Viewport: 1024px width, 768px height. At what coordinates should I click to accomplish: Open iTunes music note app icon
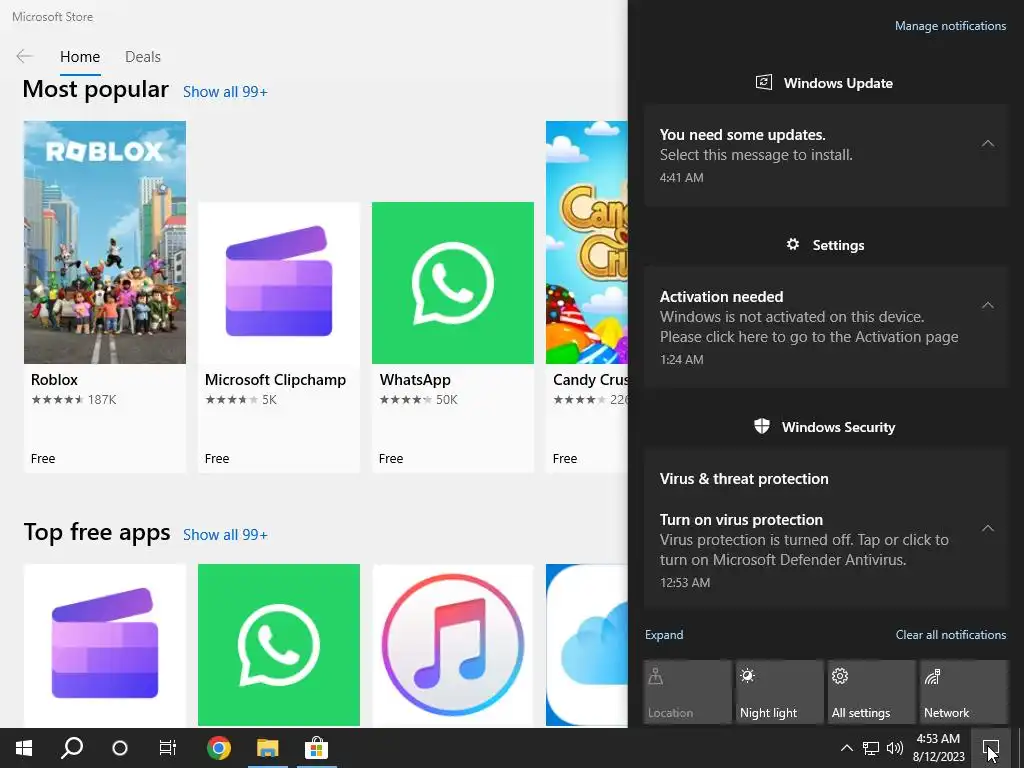453,645
